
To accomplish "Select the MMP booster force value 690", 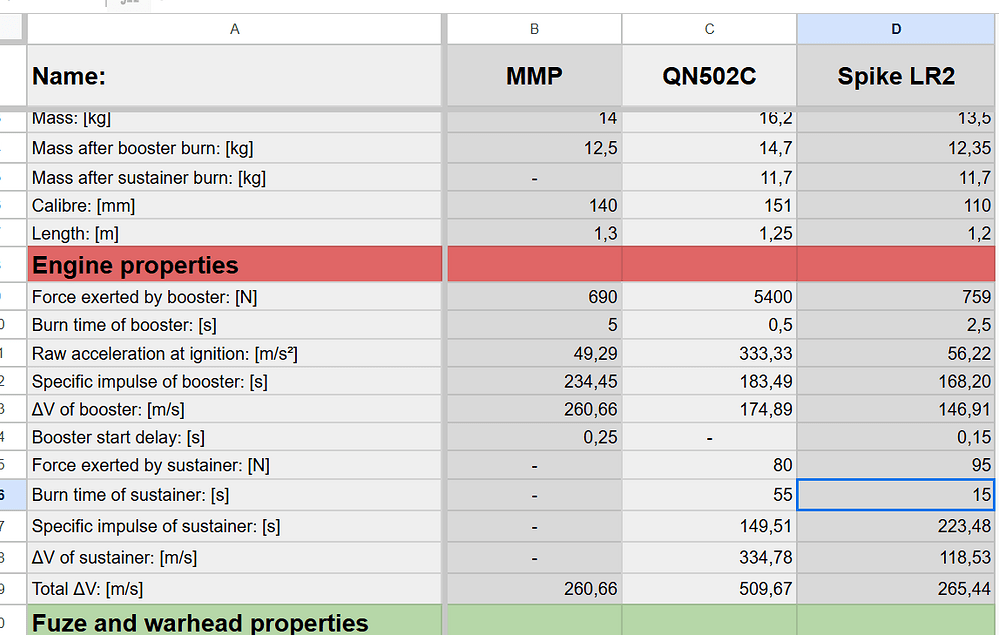I will point(534,297).
